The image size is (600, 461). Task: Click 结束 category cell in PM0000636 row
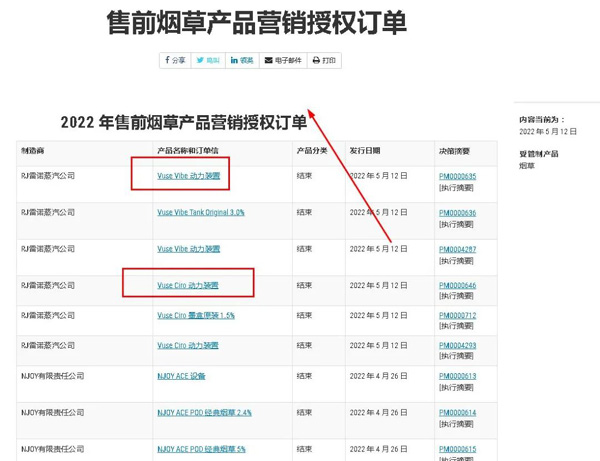[305, 212]
